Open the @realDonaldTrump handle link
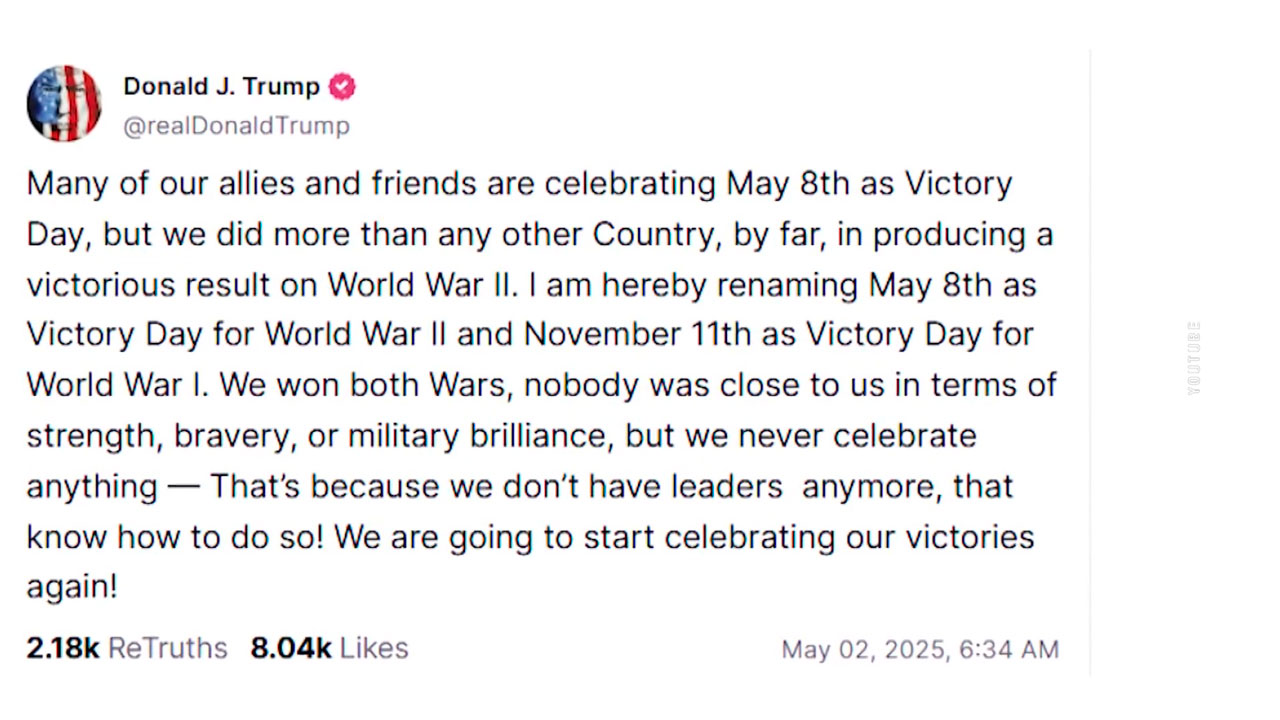This screenshot has width=1280, height=720. tap(236, 126)
